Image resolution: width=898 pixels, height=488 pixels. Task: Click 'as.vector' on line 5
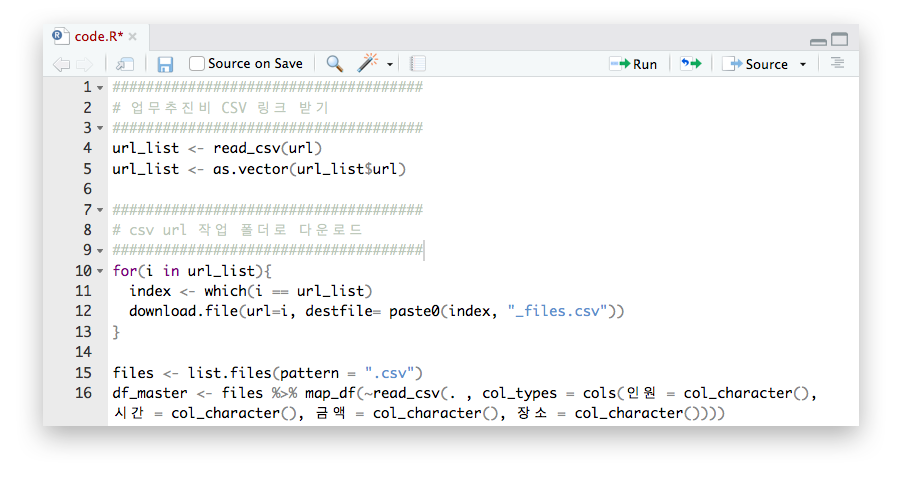pyautogui.click(x=251, y=169)
